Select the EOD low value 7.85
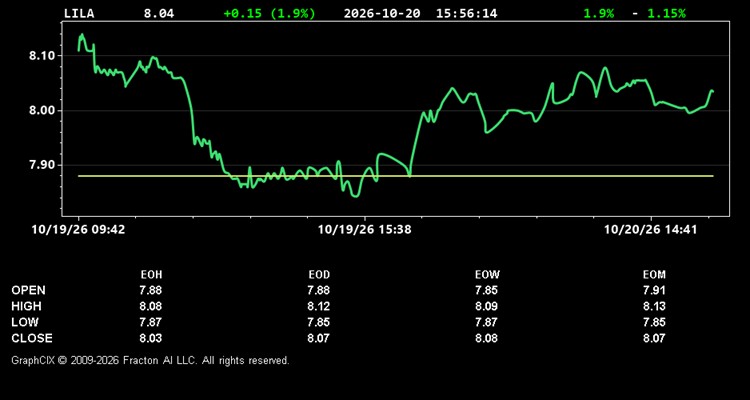750x400 pixels. tap(319, 322)
